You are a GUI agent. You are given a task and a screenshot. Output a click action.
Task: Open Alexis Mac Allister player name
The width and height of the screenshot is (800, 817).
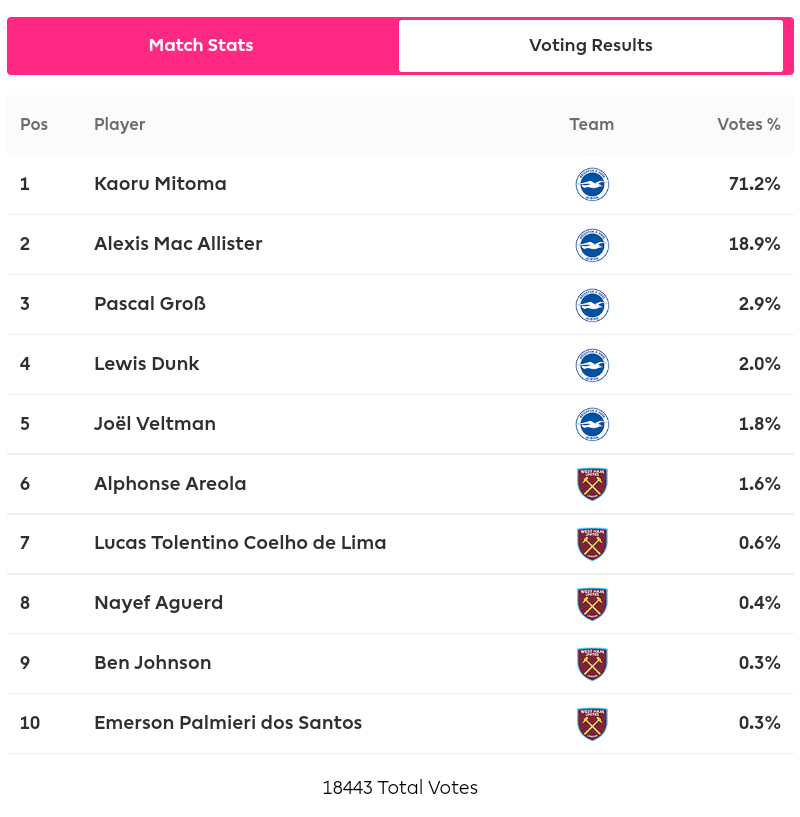[178, 244]
